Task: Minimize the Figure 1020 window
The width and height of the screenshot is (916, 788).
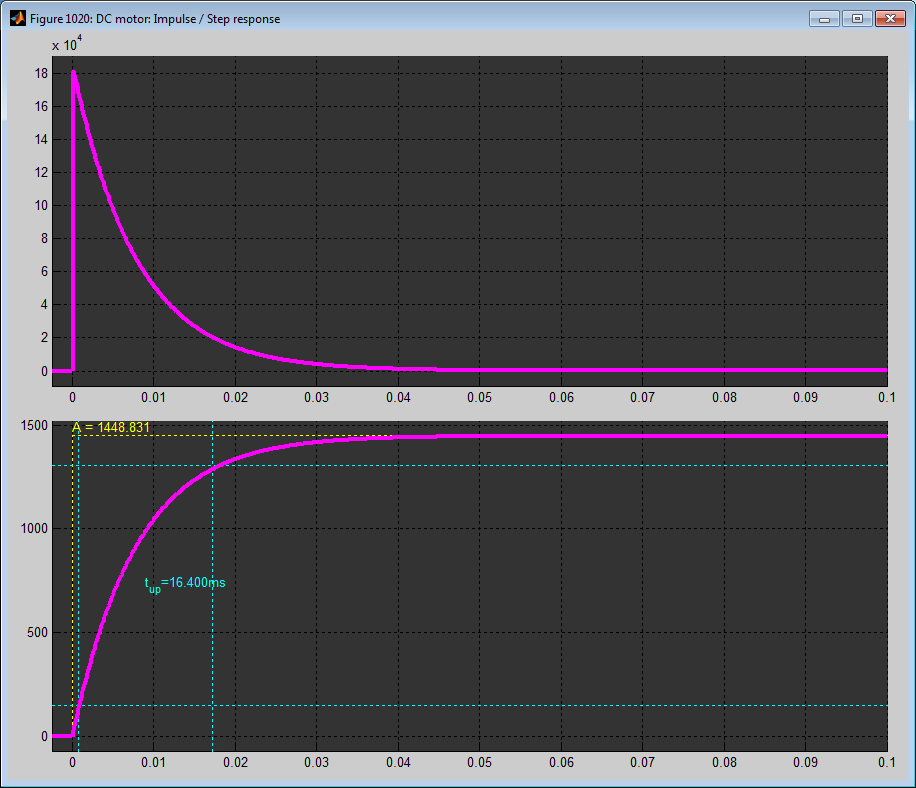Action: tap(824, 19)
